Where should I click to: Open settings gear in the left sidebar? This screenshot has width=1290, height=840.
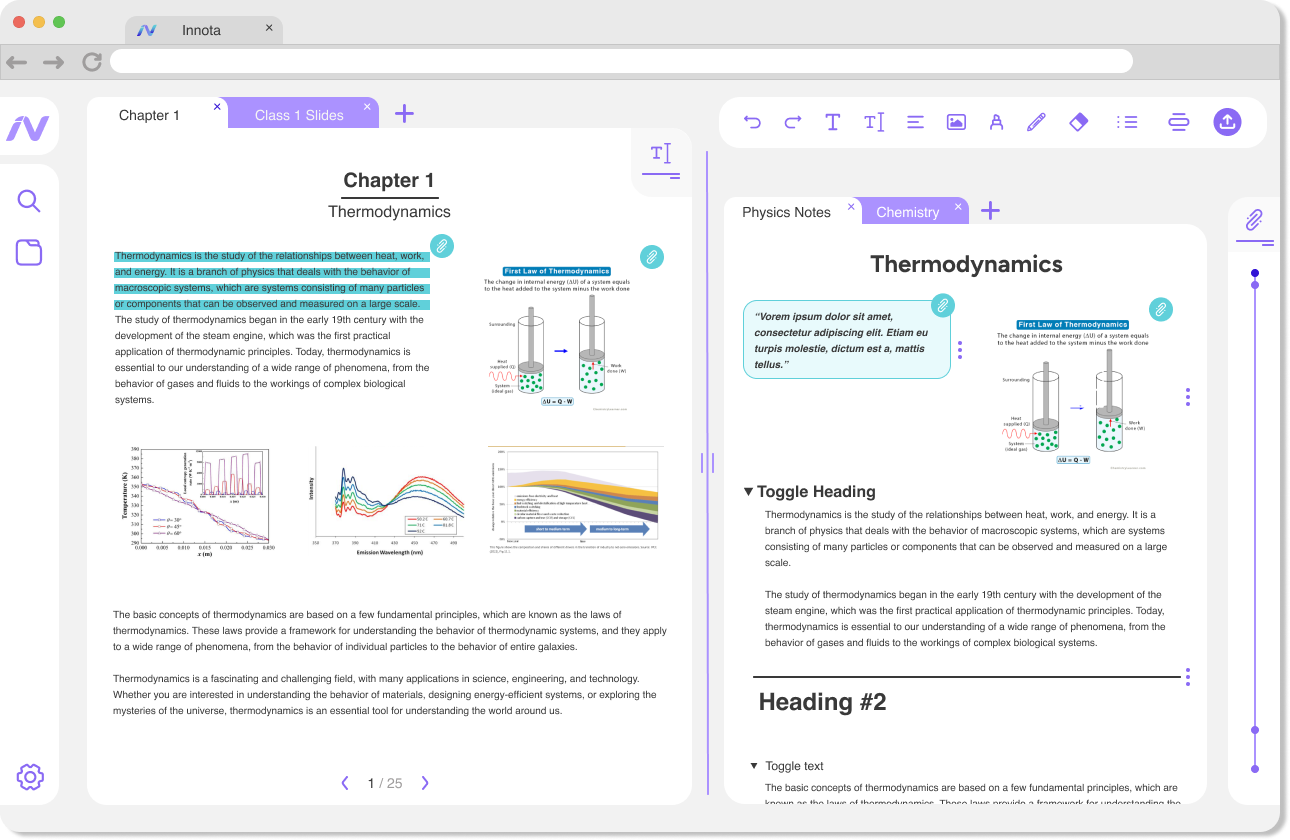(x=30, y=777)
